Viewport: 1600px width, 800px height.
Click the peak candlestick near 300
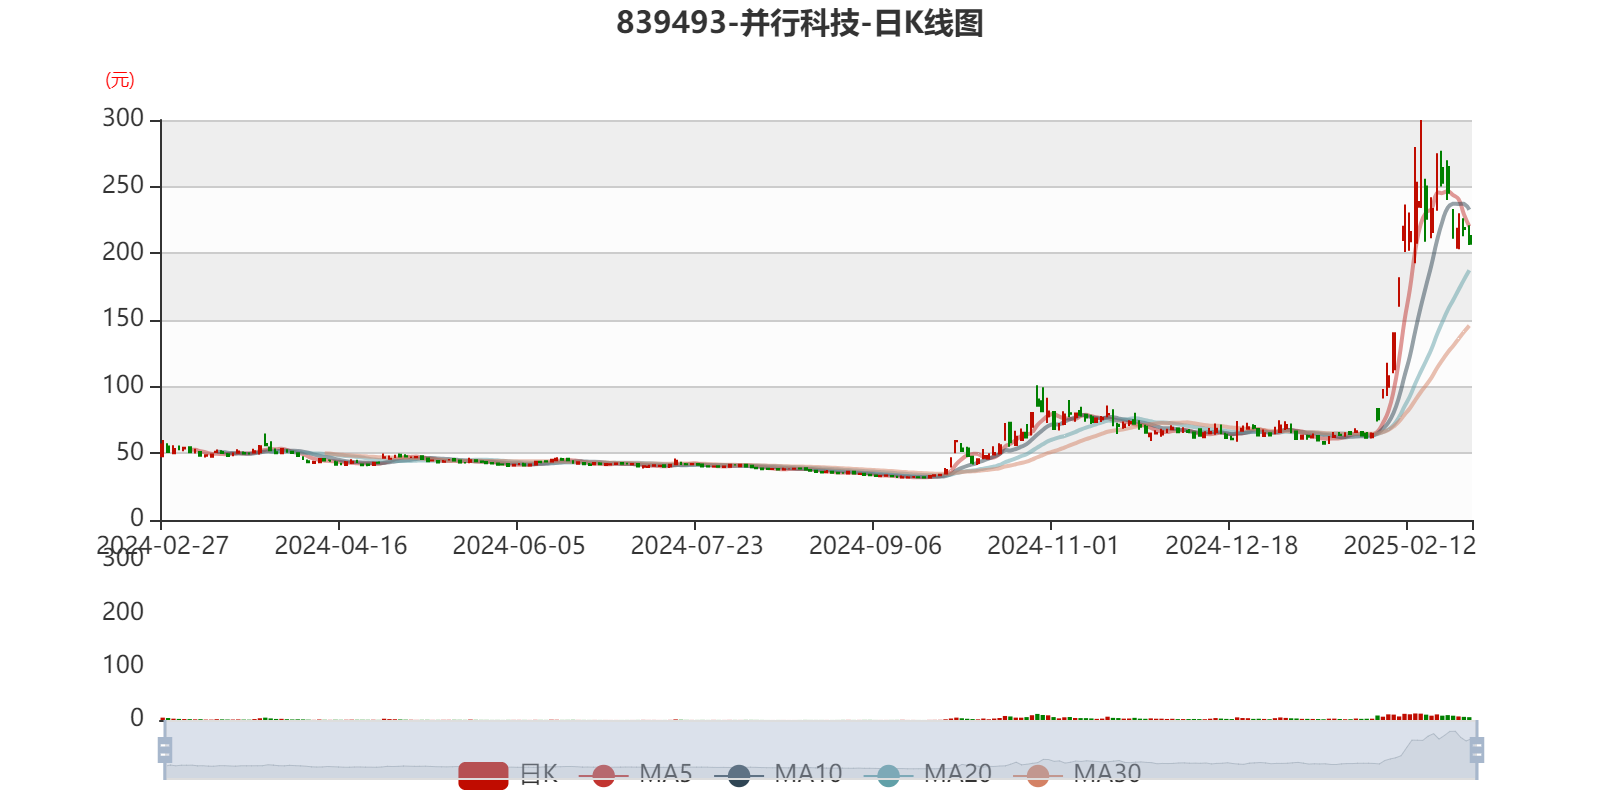[x=1420, y=165]
